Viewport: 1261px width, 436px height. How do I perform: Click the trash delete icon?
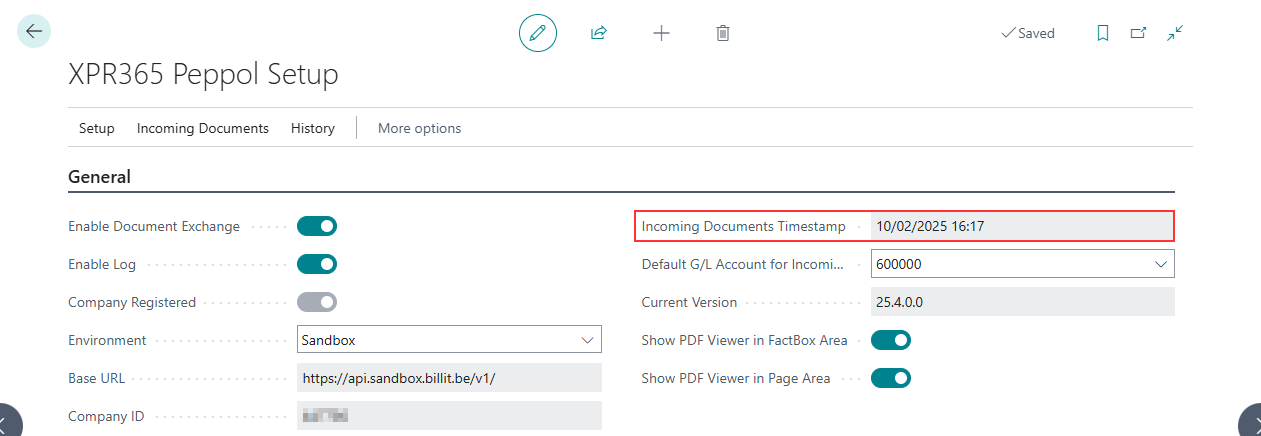coord(723,33)
